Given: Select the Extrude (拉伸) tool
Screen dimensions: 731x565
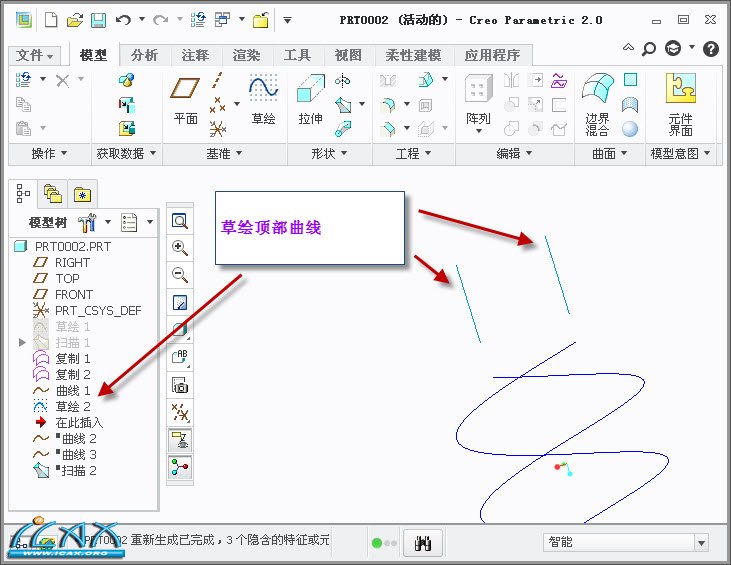Looking at the screenshot, I should pyautogui.click(x=310, y=99).
